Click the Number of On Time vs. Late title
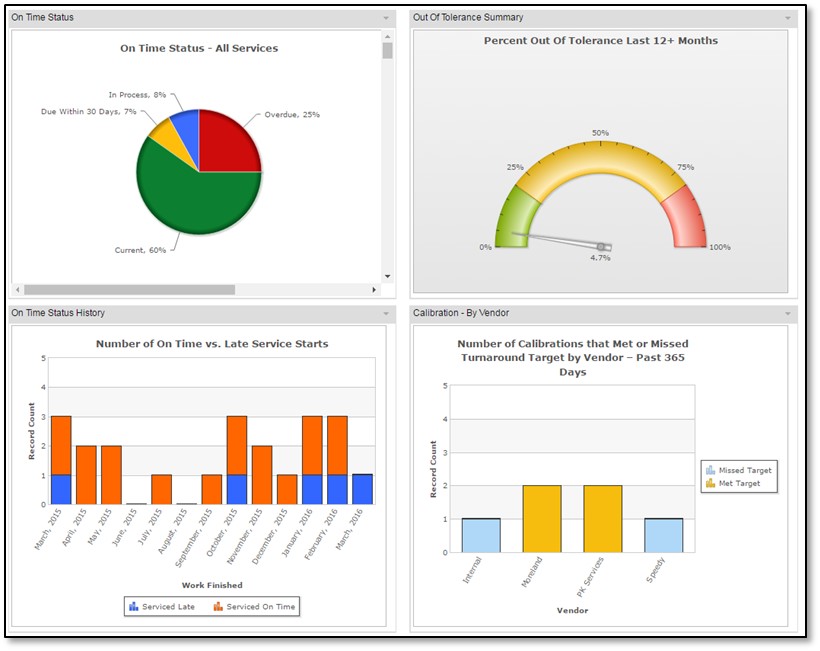820x651 pixels. coord(212,344)
